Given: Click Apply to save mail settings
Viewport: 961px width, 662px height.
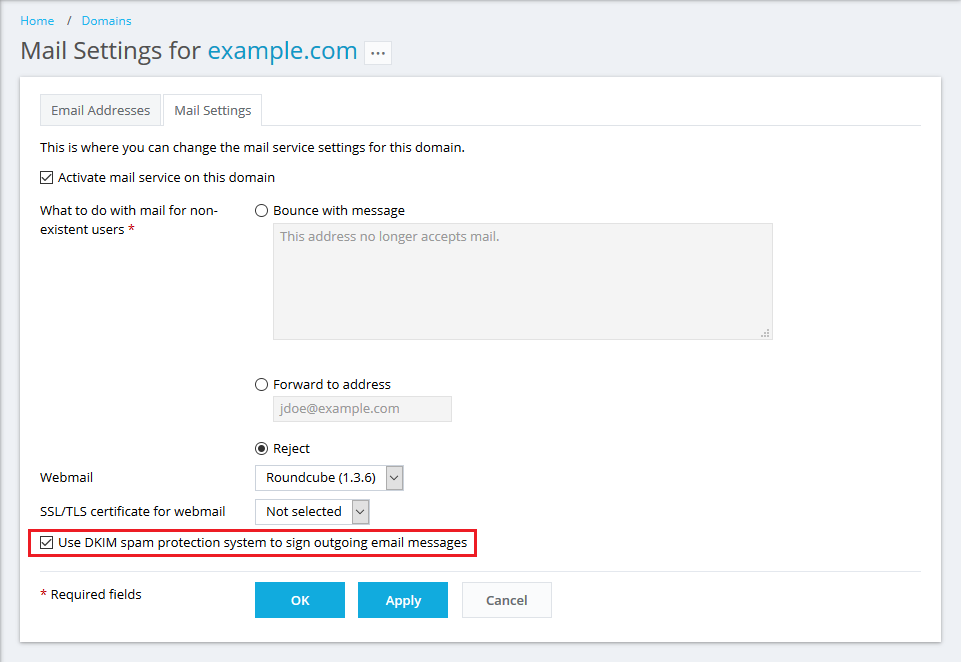Looking at the screenshot, I should [x=403, y=600].
